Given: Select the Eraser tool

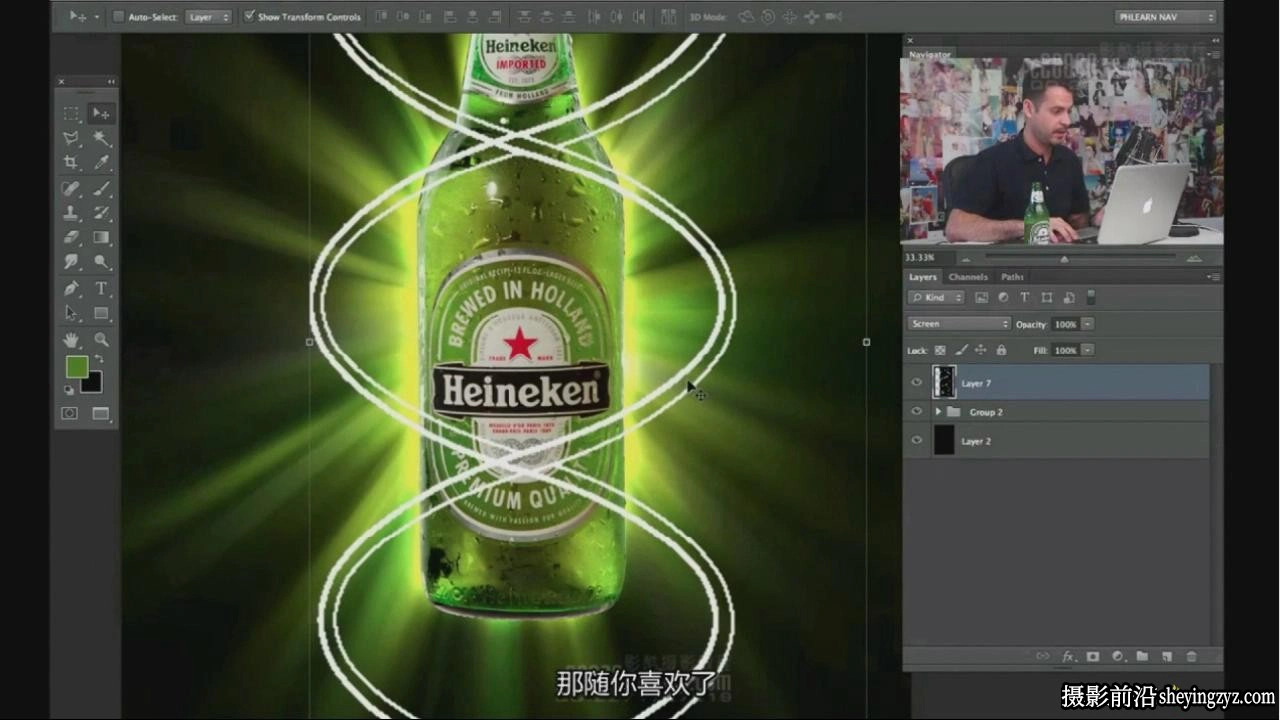Looking at the screenshot, I should pos(71,238).
